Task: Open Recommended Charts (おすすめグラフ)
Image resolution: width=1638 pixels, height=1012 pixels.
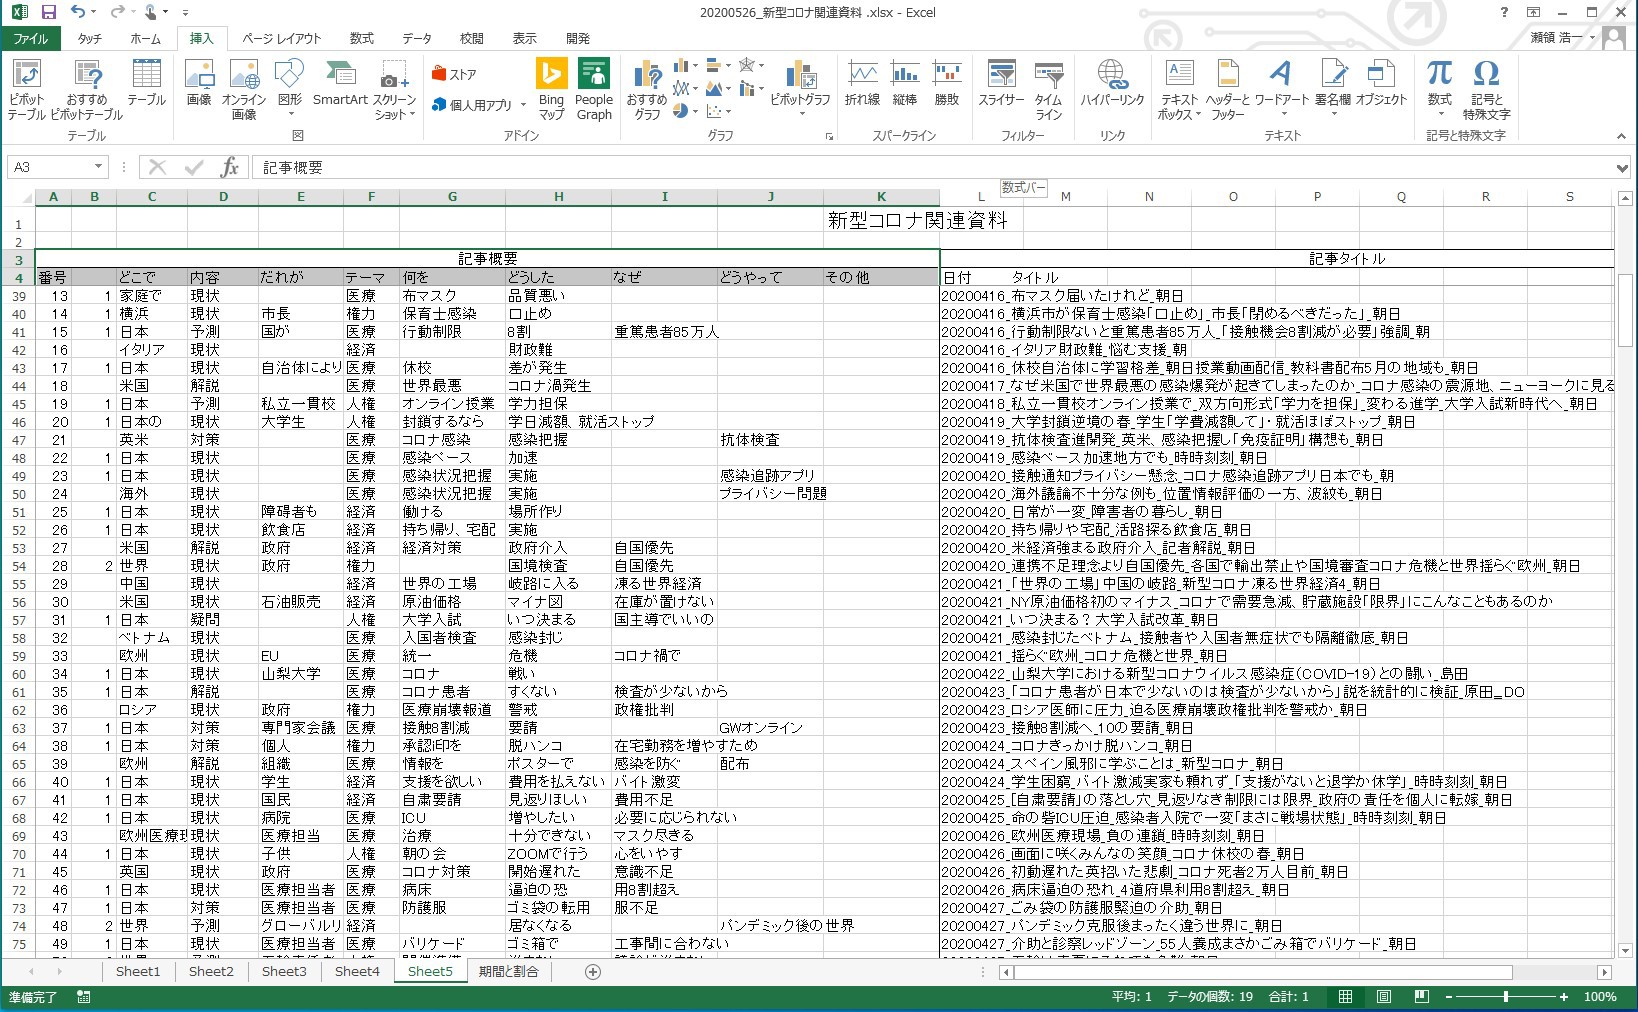Action: (x=646, y=90)
